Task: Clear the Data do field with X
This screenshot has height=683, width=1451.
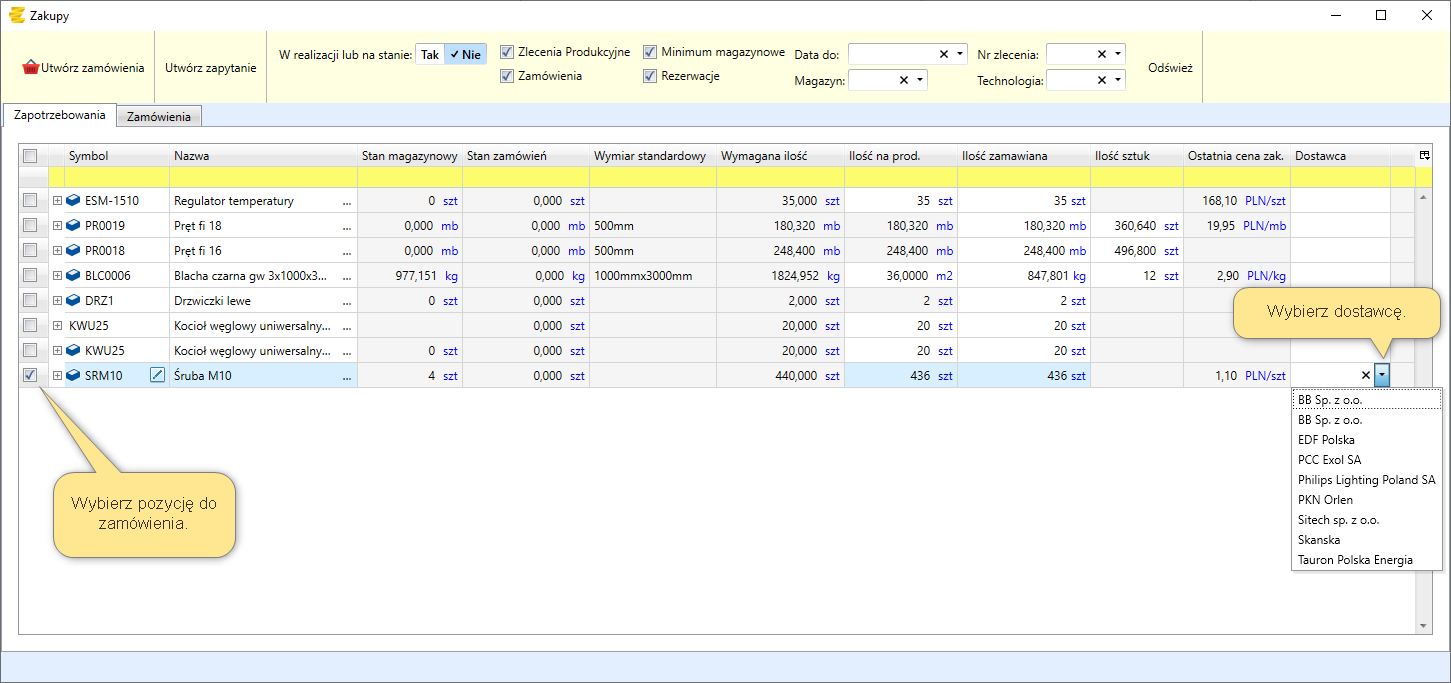Action: [x=944, y=54]
